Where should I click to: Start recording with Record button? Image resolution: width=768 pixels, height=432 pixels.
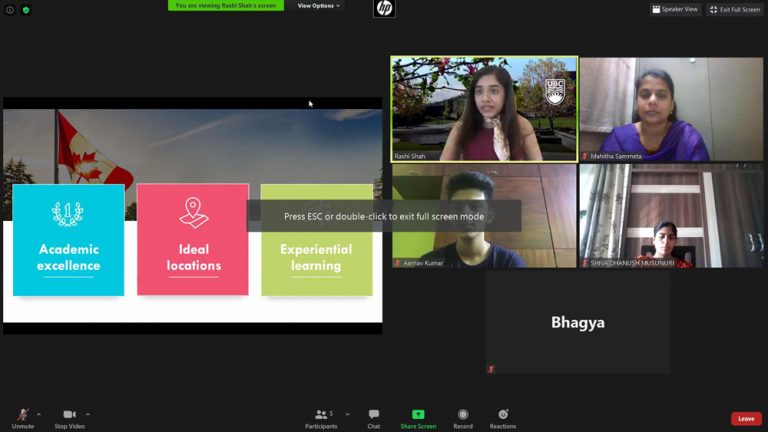[x=463, y=416]
